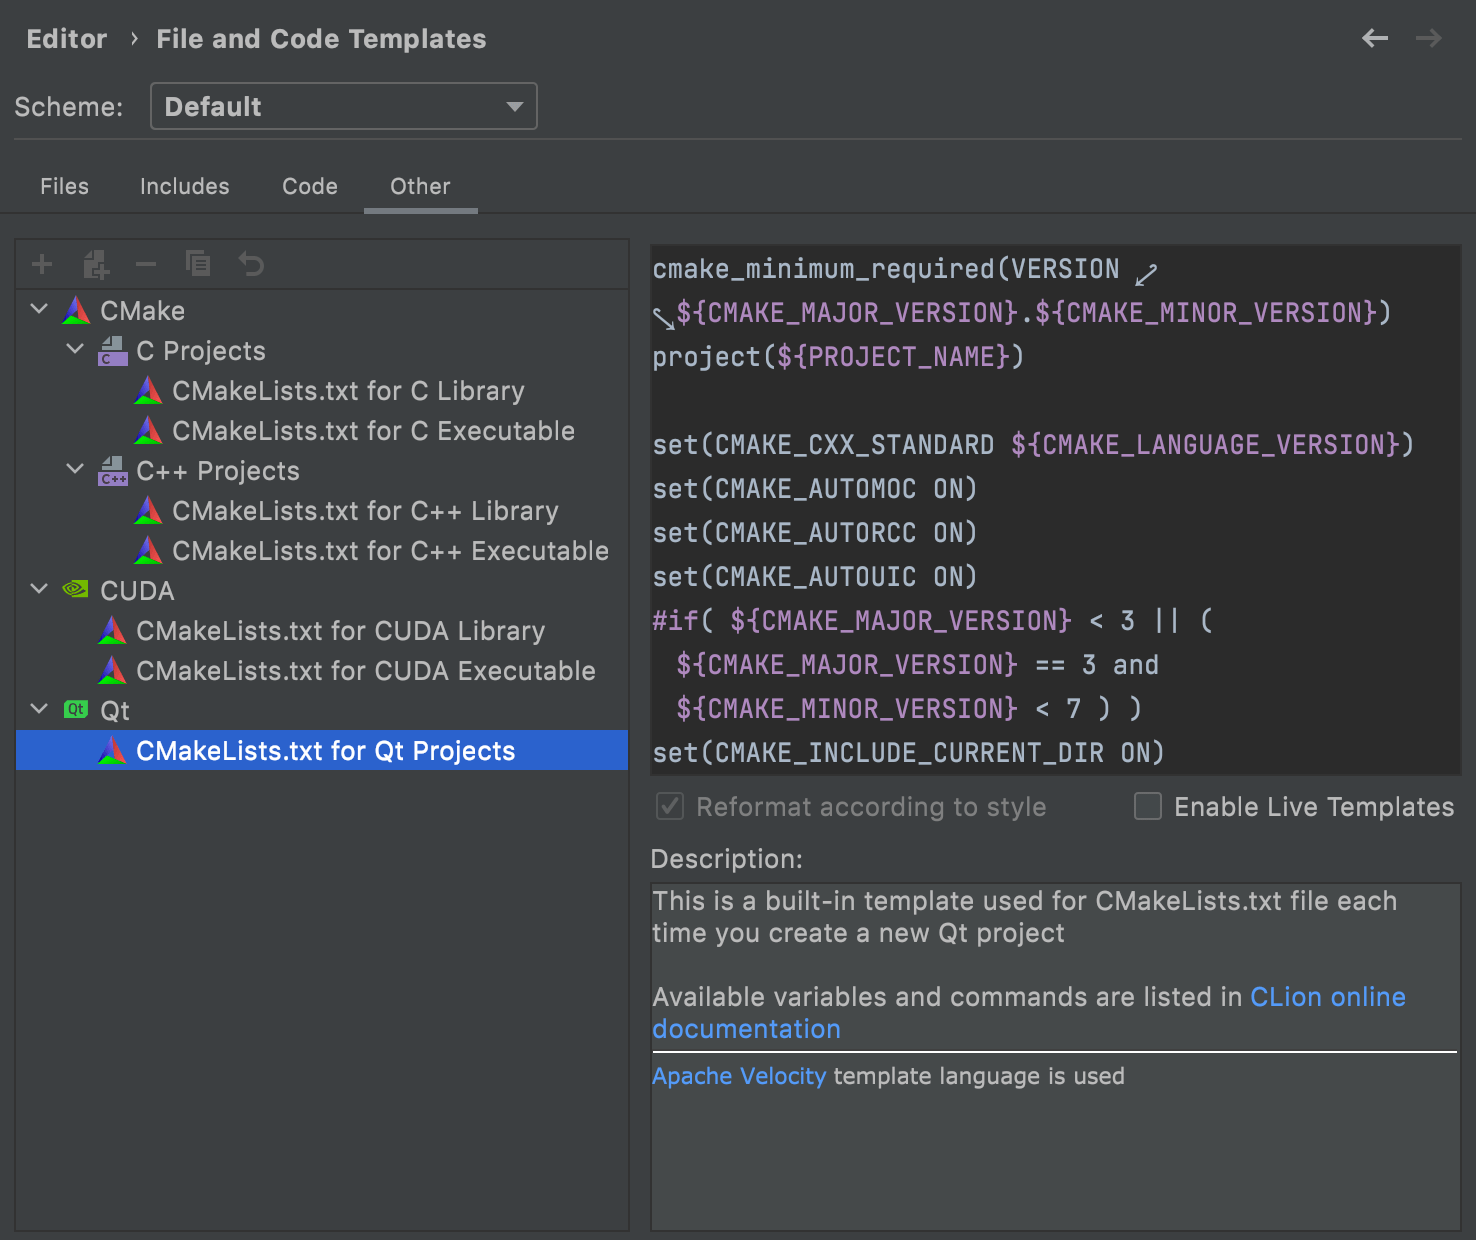Click the Remove Template minus icon
The image size is (1476, 1240).
click(146, 263)
